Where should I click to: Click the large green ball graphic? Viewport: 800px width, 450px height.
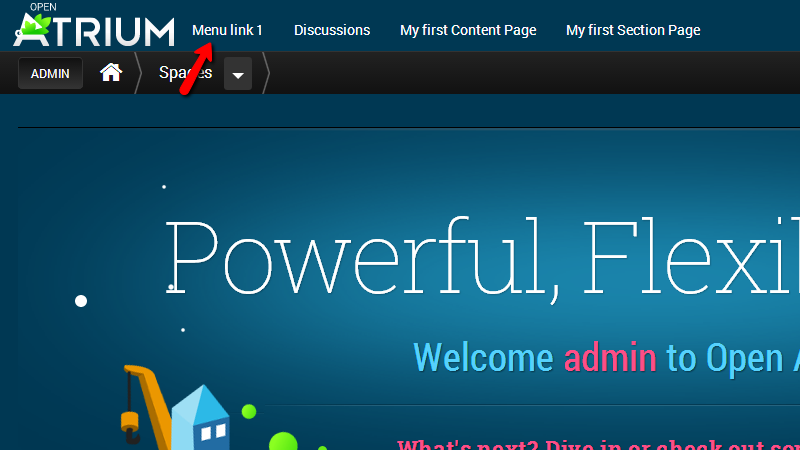(x=284, y=441)
